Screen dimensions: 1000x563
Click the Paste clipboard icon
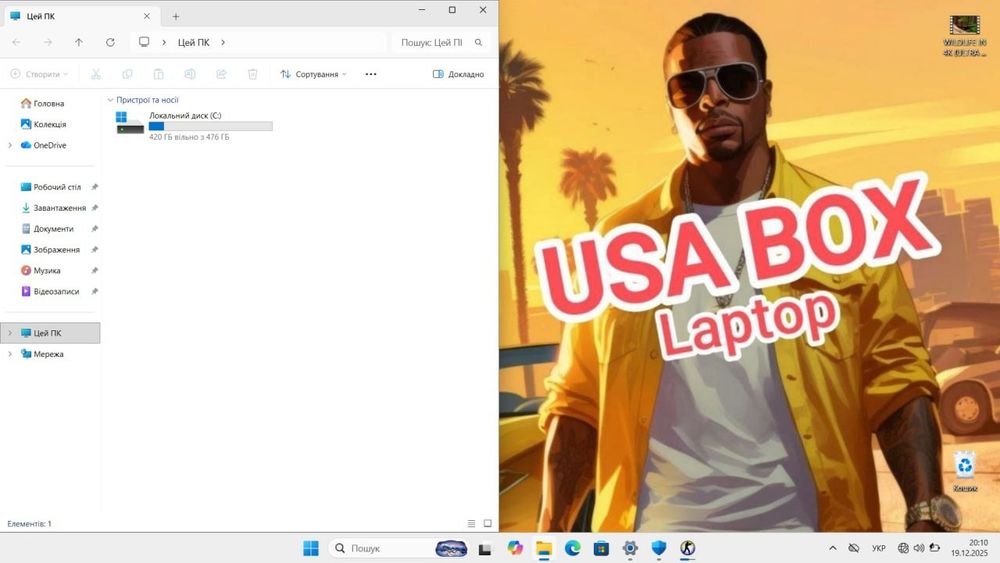click(x=158, y=74)
